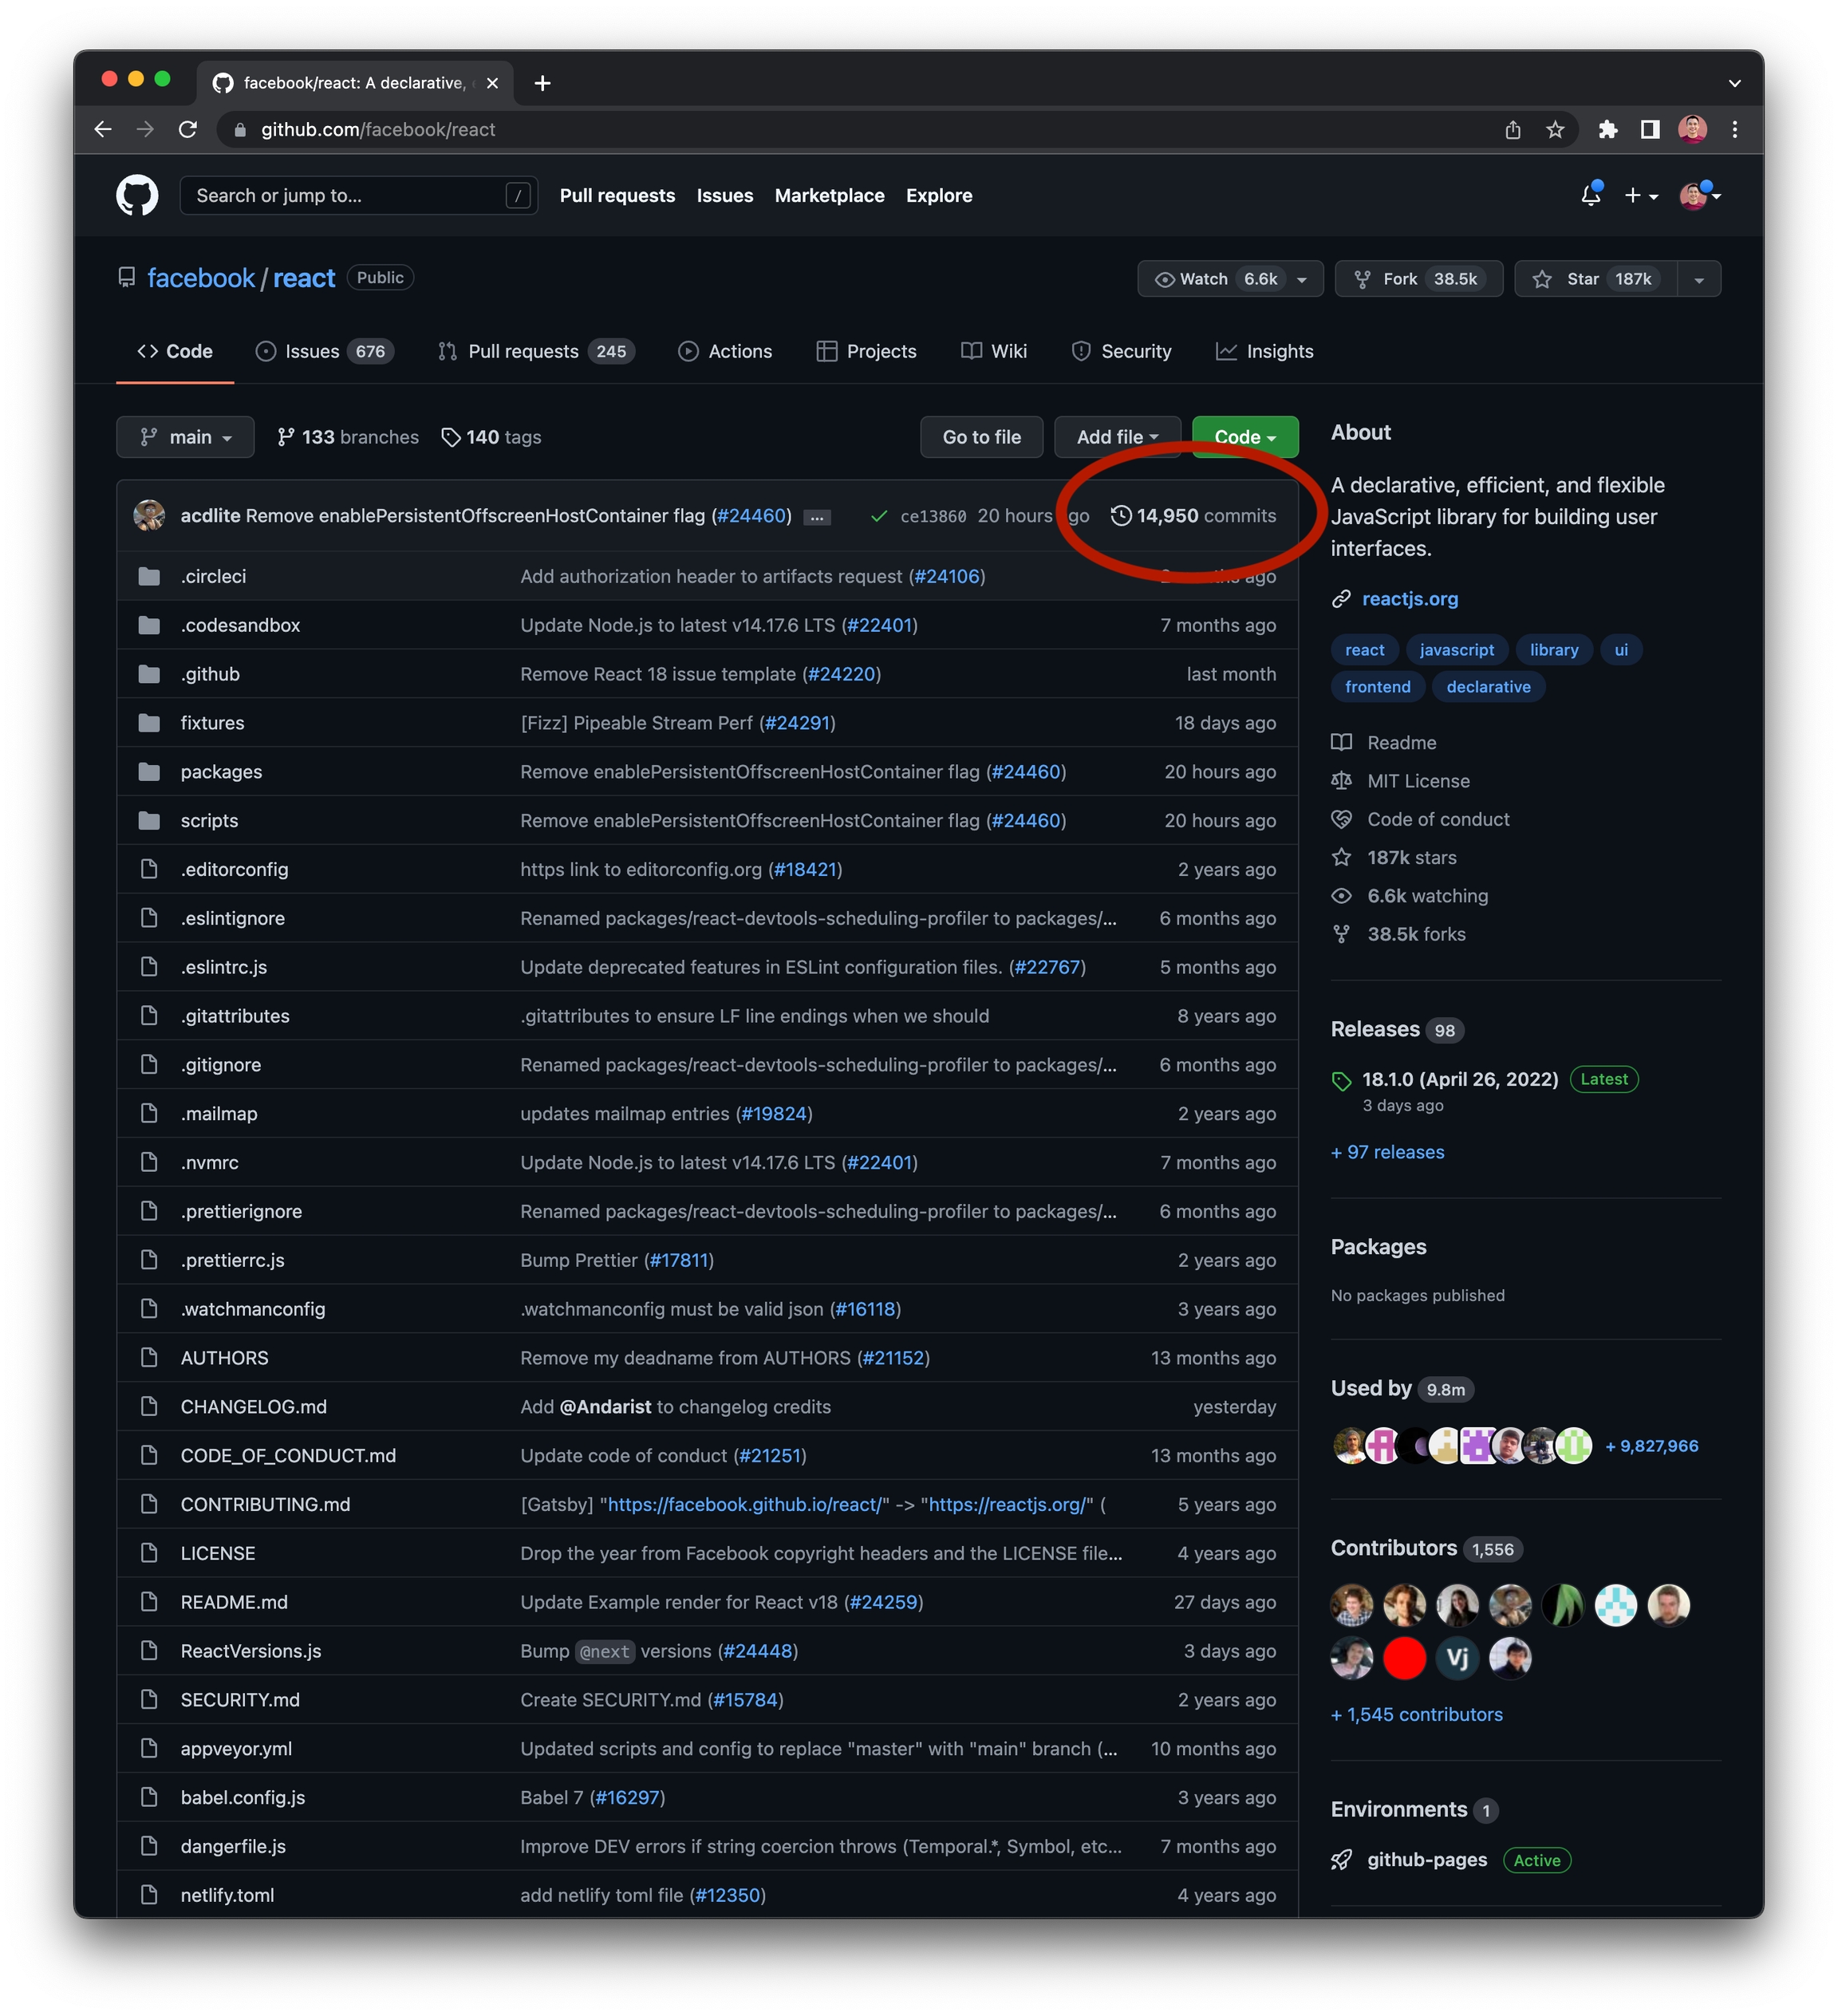Click the declarative topic tag
Screen dimensions: 1838x2016
[x=1488, y=687]
